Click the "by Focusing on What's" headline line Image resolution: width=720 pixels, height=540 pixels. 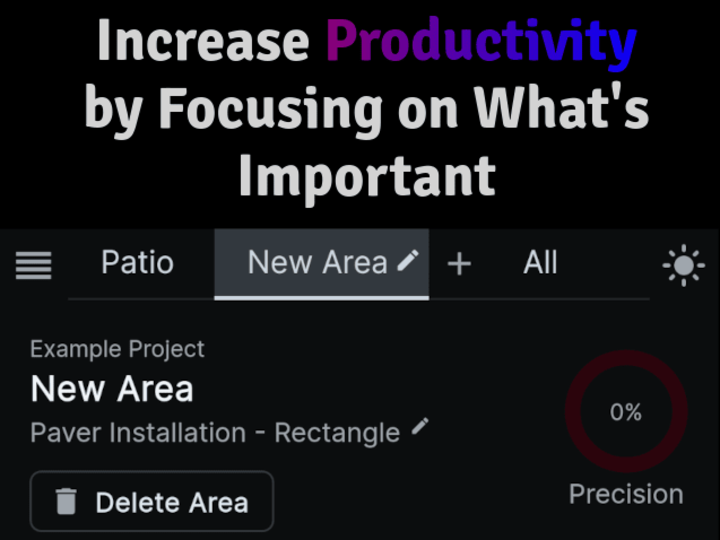point(366,110)
